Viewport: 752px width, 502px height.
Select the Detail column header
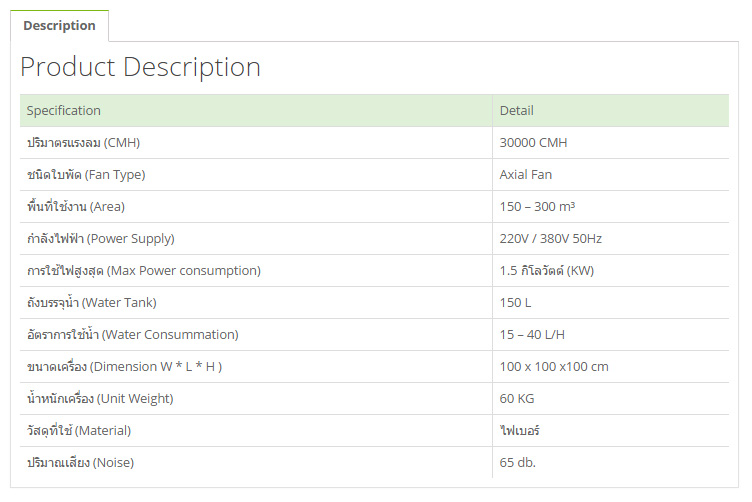coord(611,110)
